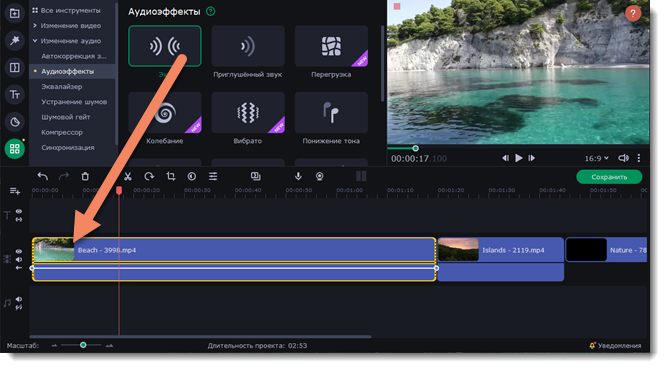The width and height of the screenshot is (665, 368).
Task: Click the green Сохранить button
Action: click(x=609, y=177)
